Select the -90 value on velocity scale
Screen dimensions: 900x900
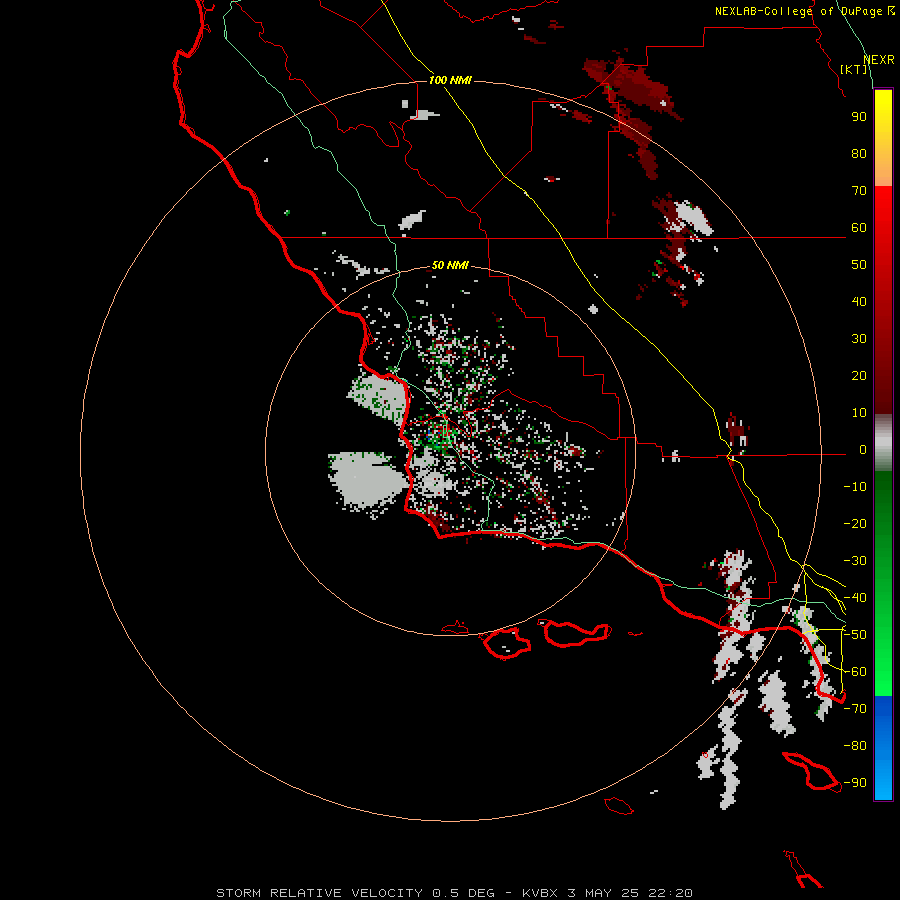855,783
